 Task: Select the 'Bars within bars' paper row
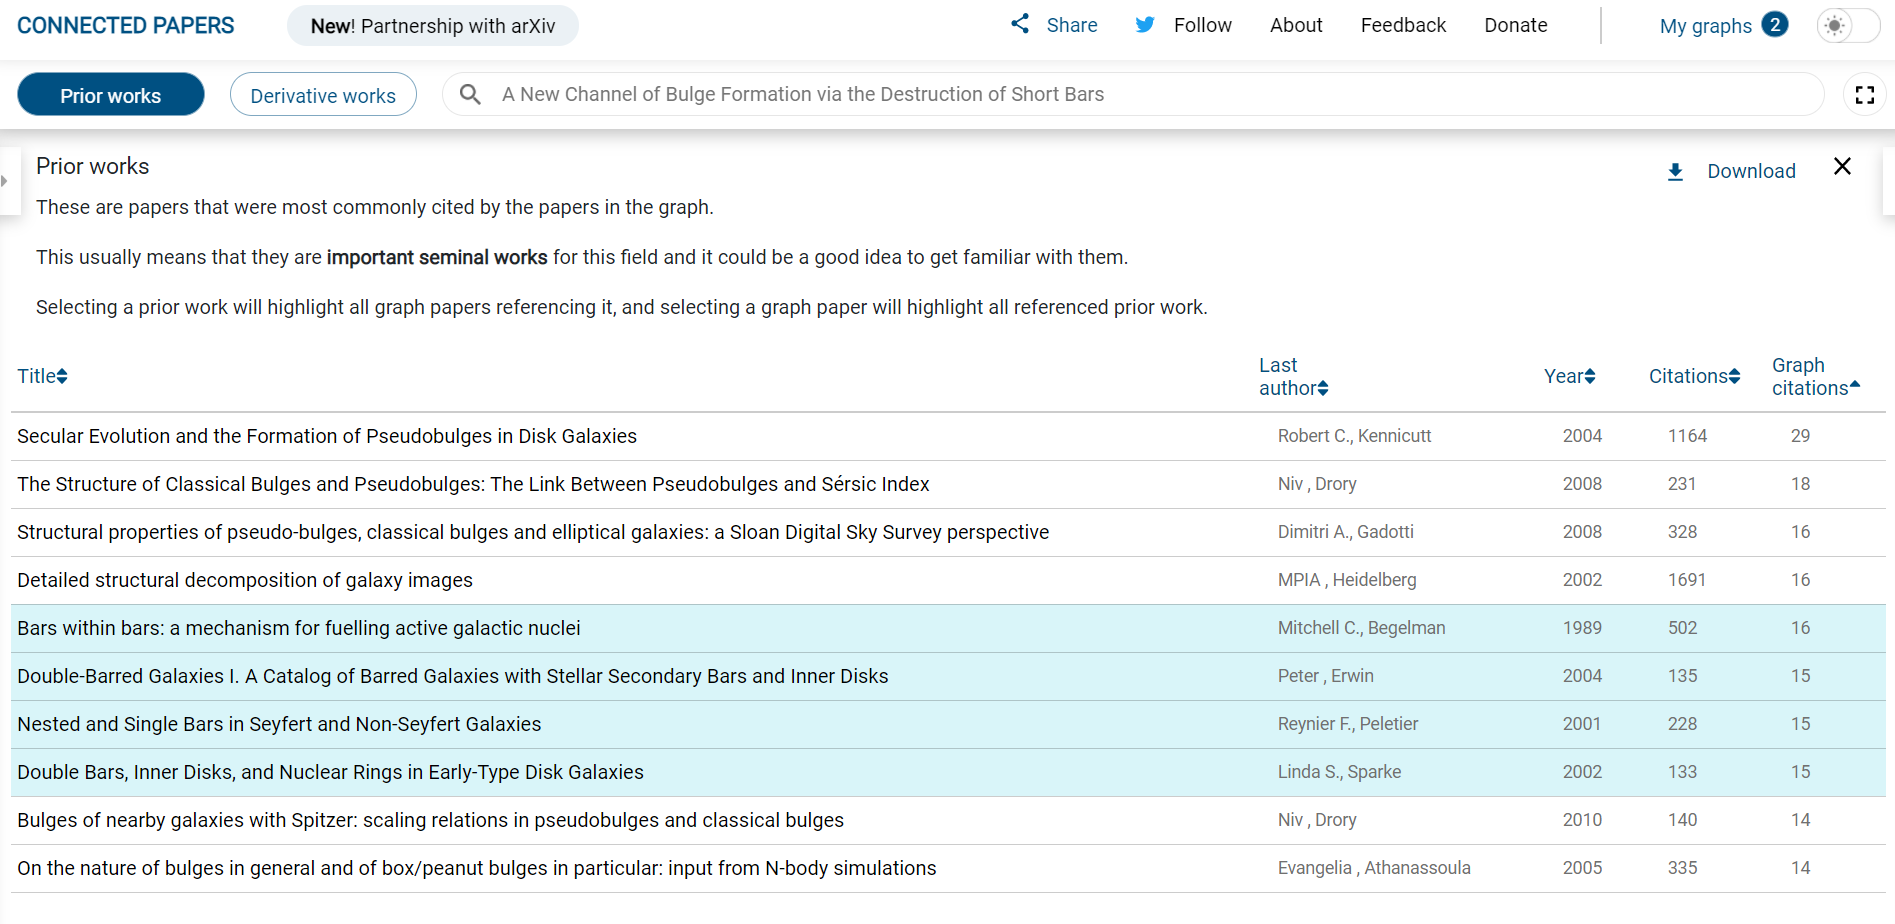pos(299,628)
